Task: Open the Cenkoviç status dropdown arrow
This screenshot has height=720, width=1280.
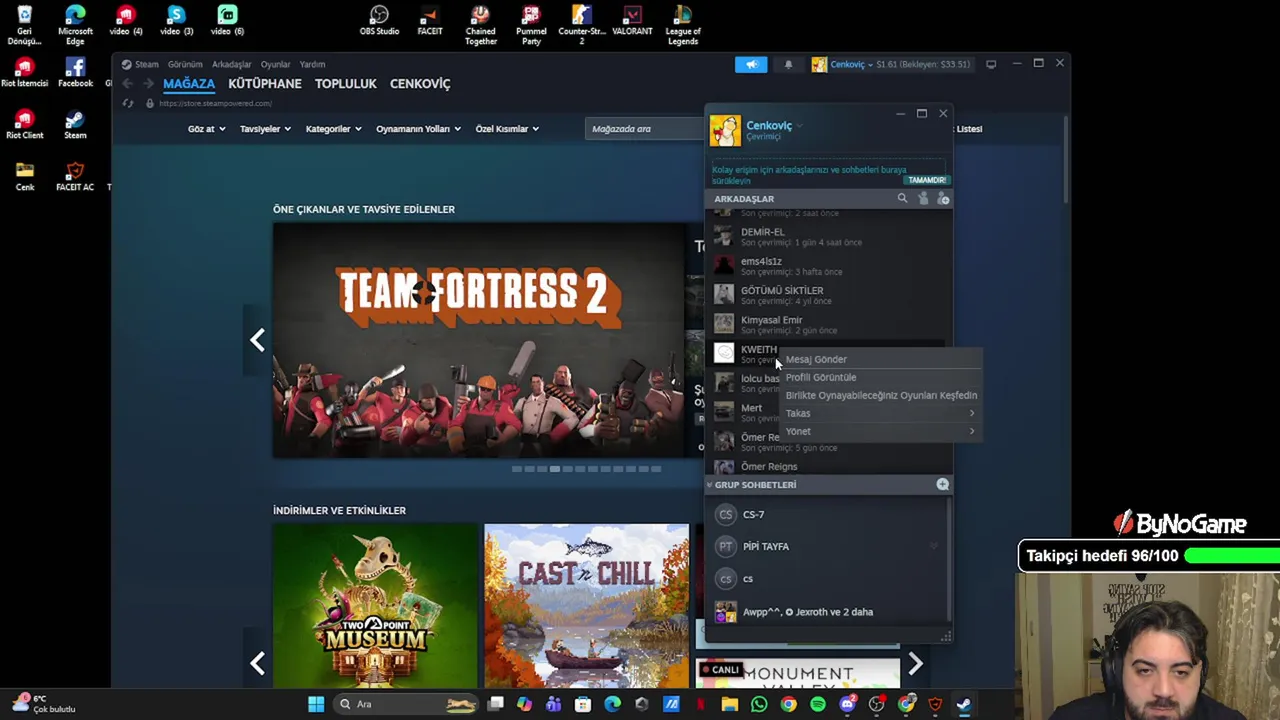Action: point(800,126)
